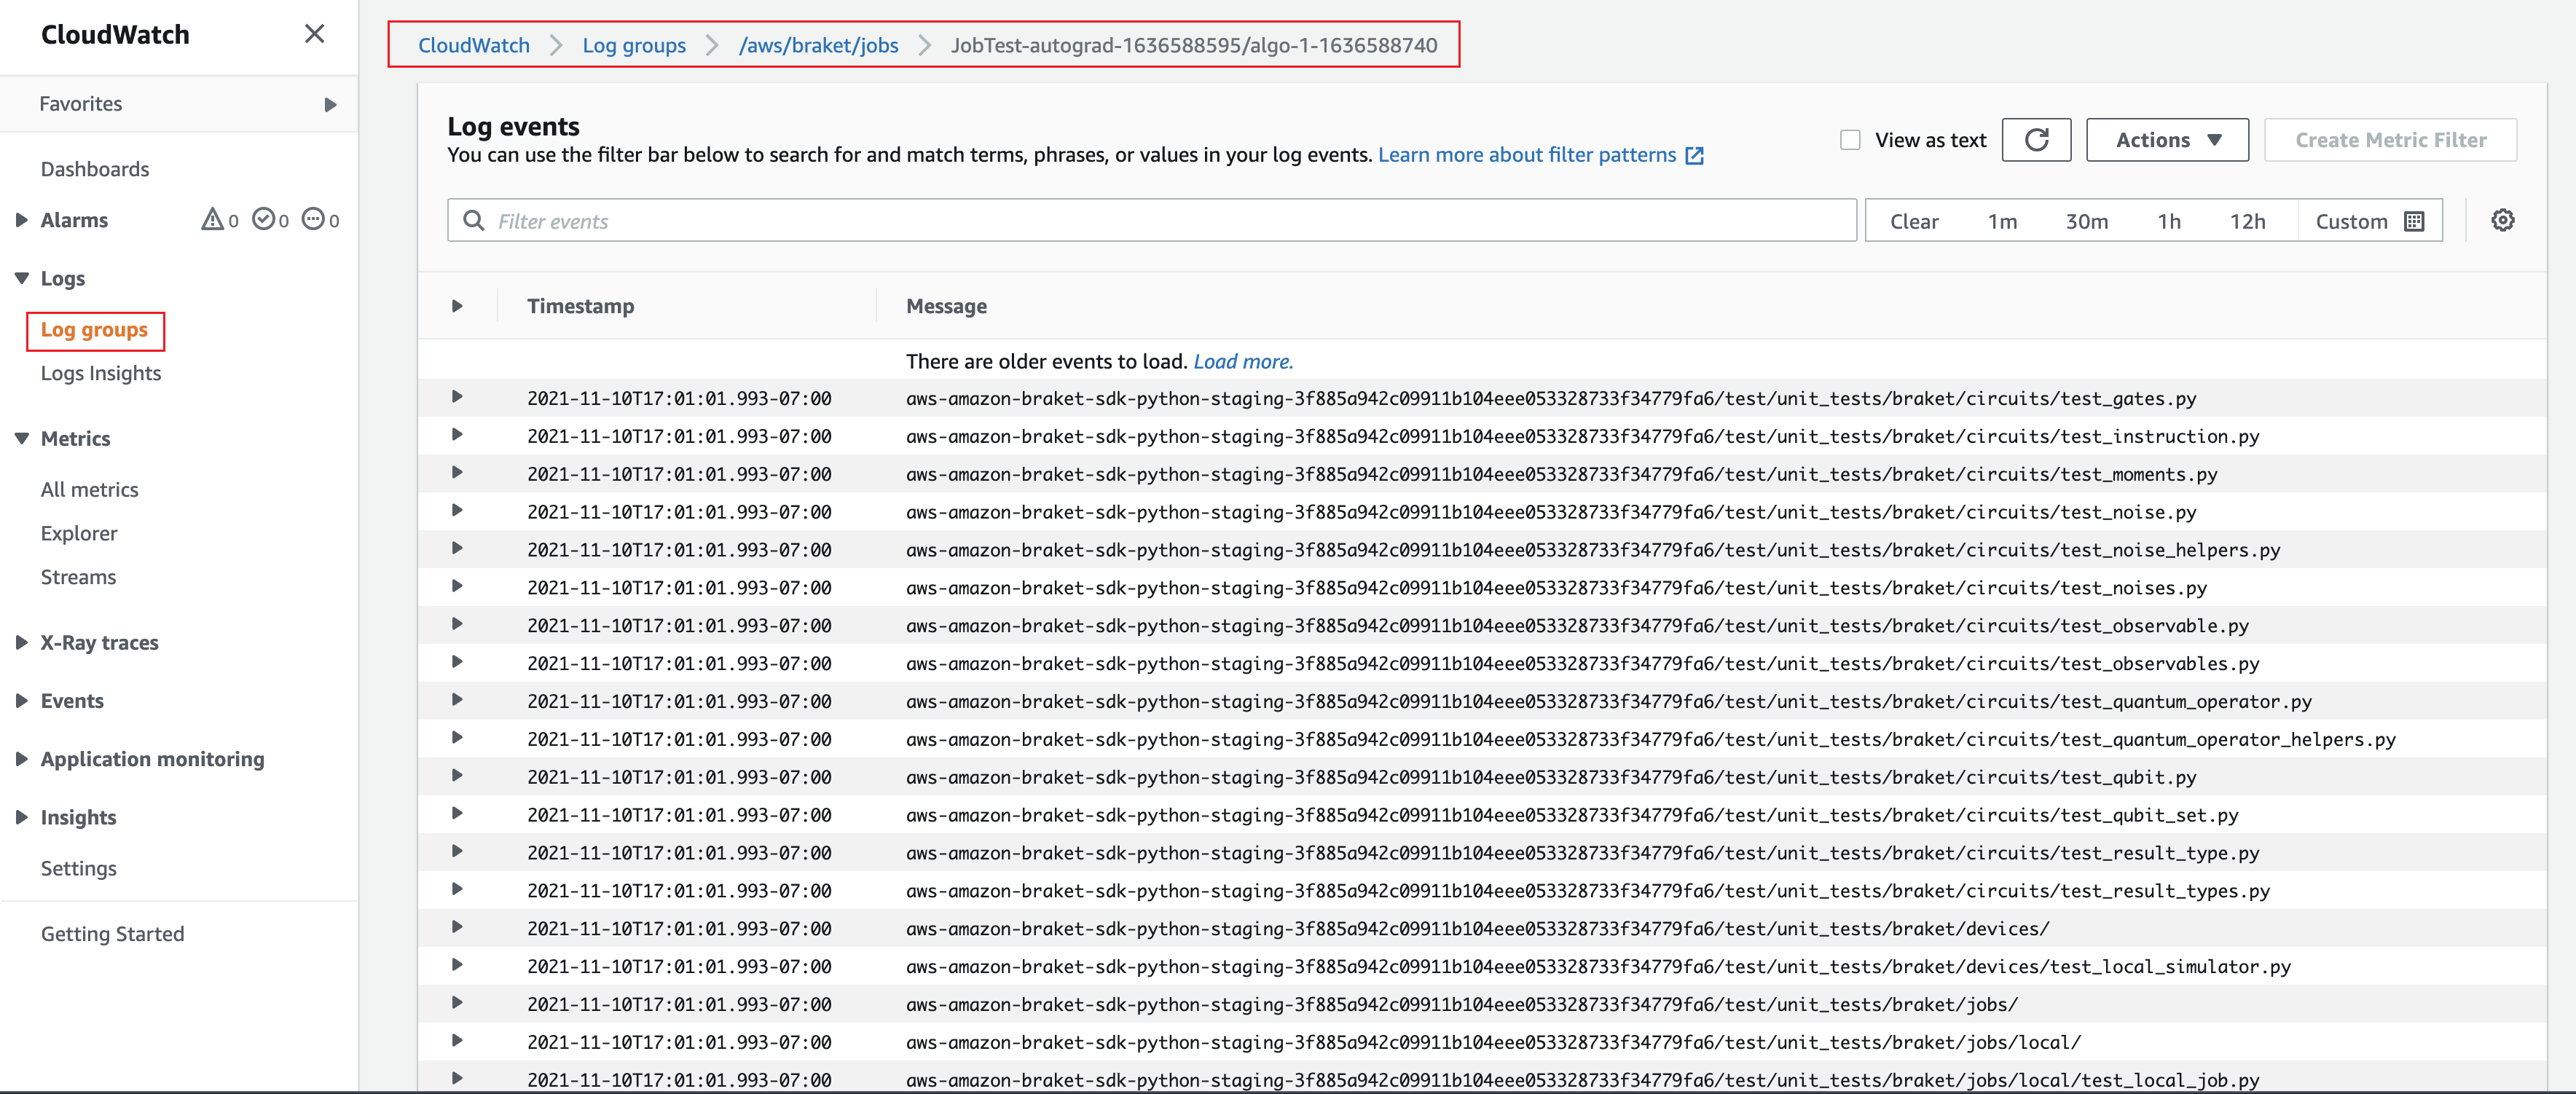The image size is (2576, 1094).
Task: Select Log groups in the sidebar
Action: pyautogui.click(x=95, y=330)
